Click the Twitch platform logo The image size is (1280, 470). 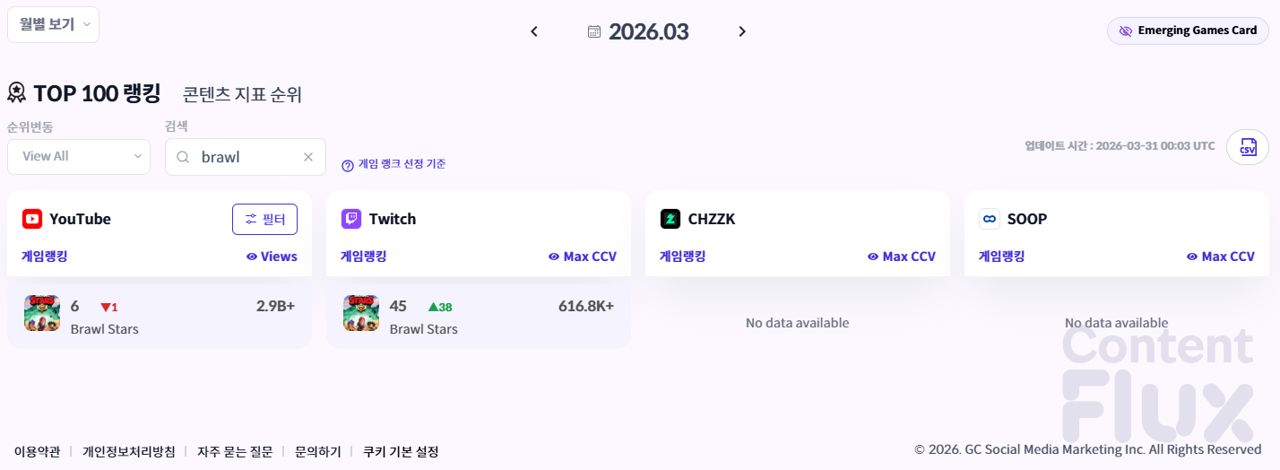[351, 219]
